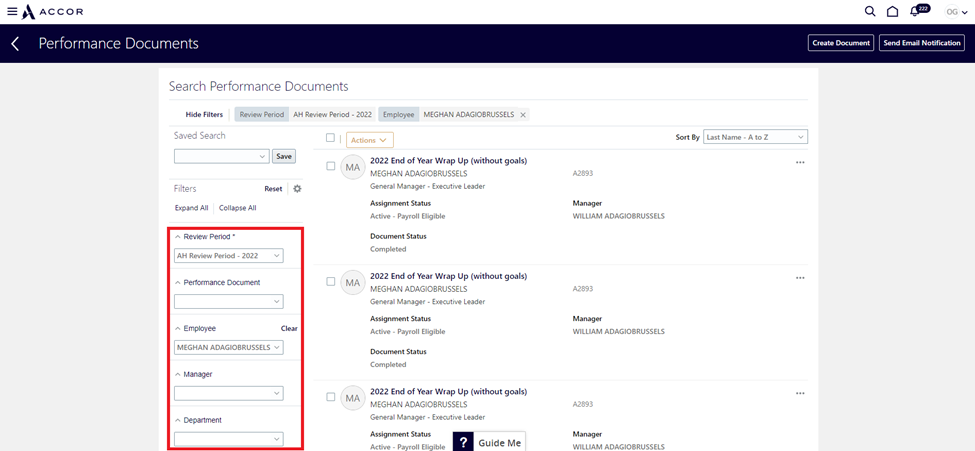Screen dimensions: 975x451
Task: Open the Employee MEGHAN ADAGIOBRUSSELS dropdown
Action: [229, 347]
